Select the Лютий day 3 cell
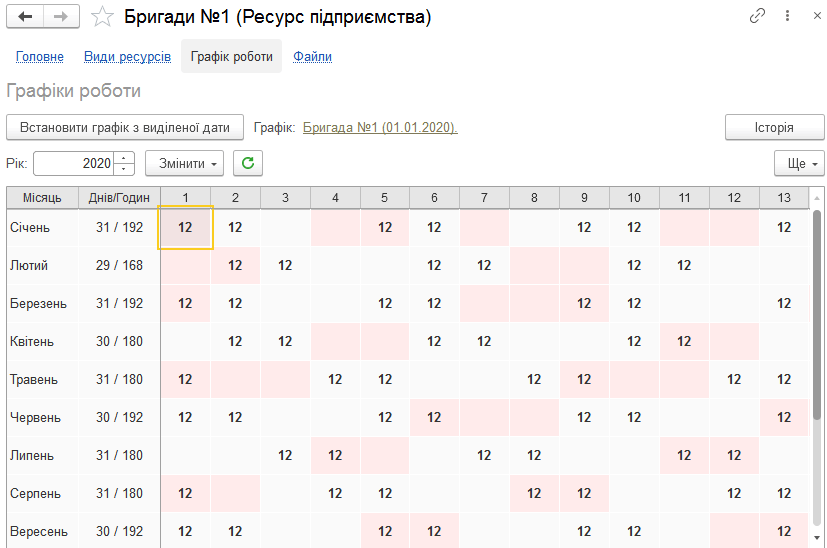 point(285,265)
